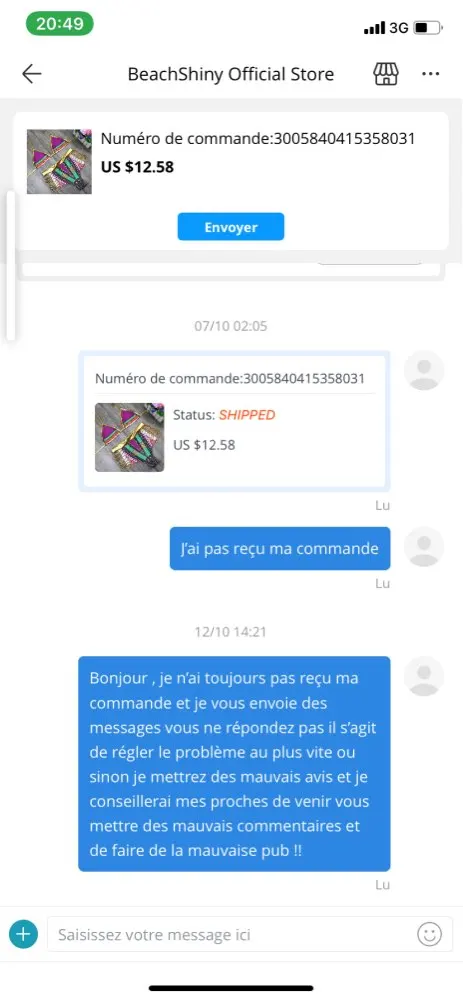The image size is (463, 1000).
Task: Tap the BeachShiny Official Store title
Action: (231, 74)
